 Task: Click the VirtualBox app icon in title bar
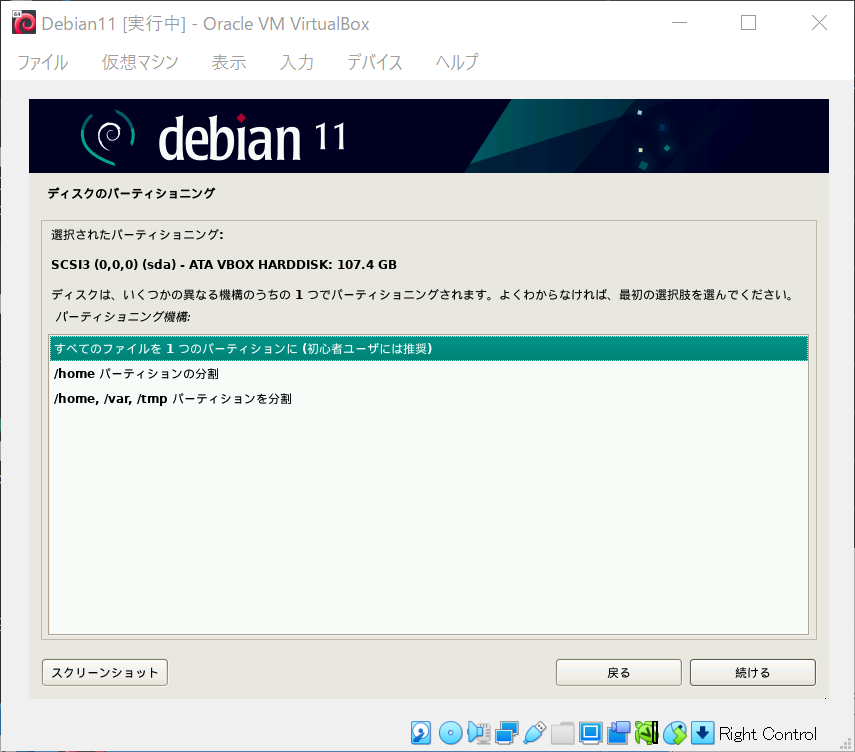click(24, 23)
